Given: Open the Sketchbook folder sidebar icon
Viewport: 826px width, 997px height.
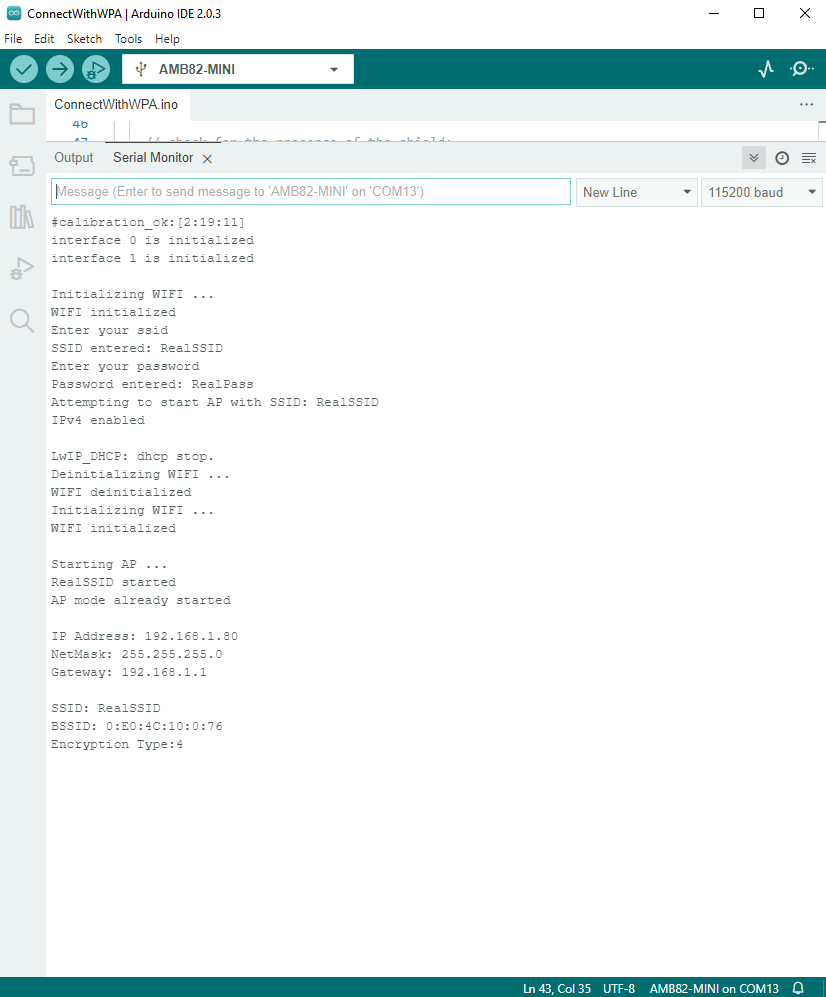Looking at the screenshot, I should pos(22,114).
